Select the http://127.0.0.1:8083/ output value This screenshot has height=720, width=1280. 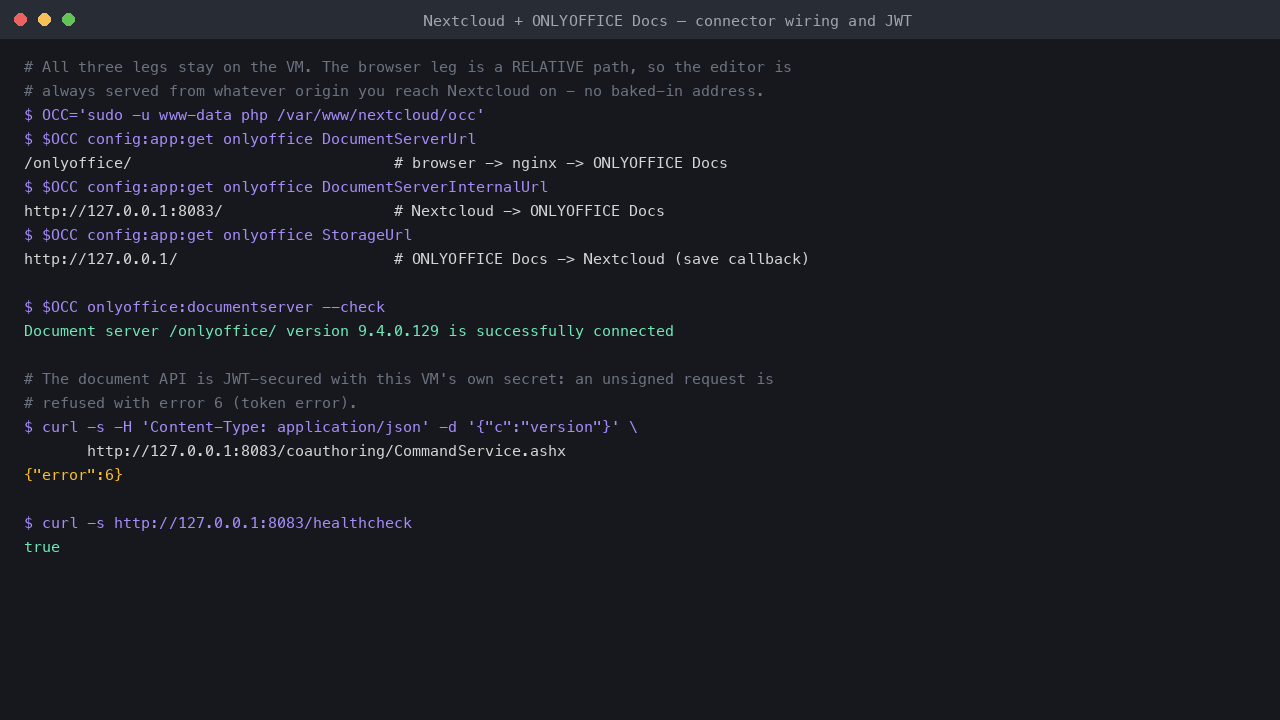pyautogui.click(x=123, y=211)
